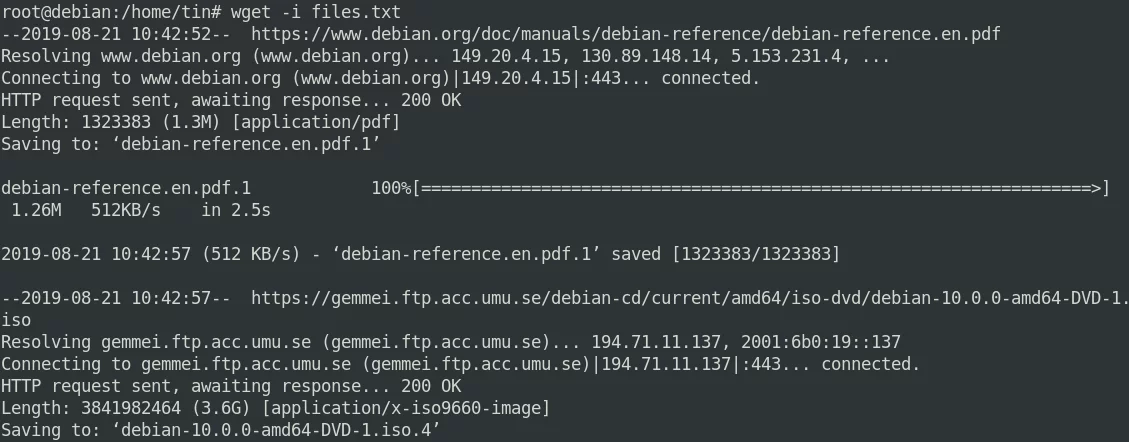Click the Length 3841982464 (3.6G) text
Viewport: 1129px width, 442px height.
point(125,408)
